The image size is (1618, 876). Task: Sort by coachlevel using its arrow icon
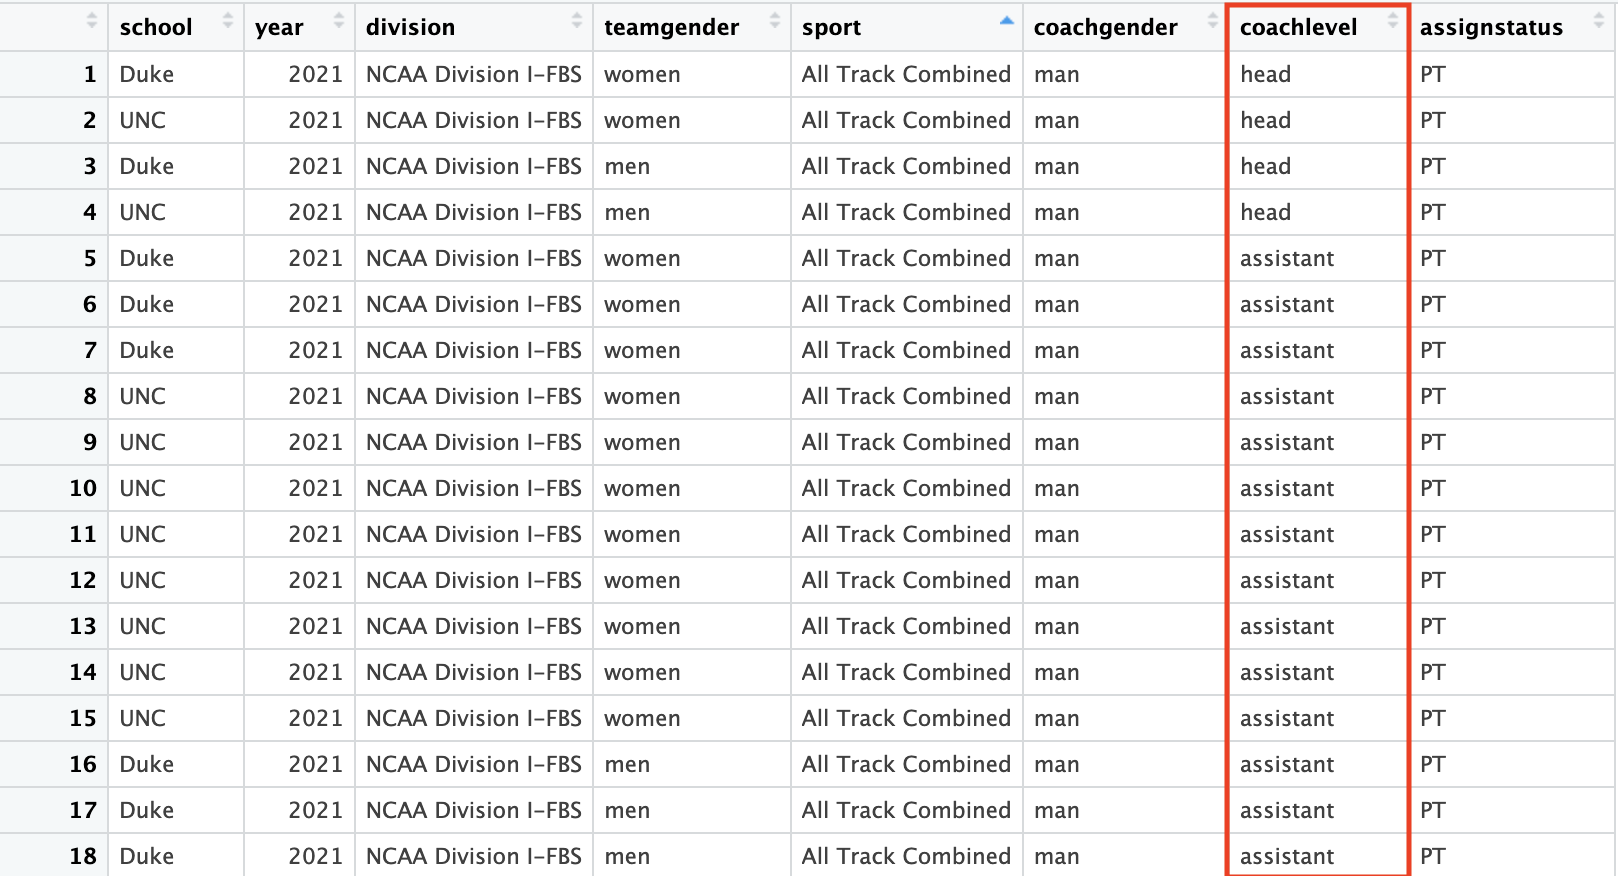coord(1393,21)
